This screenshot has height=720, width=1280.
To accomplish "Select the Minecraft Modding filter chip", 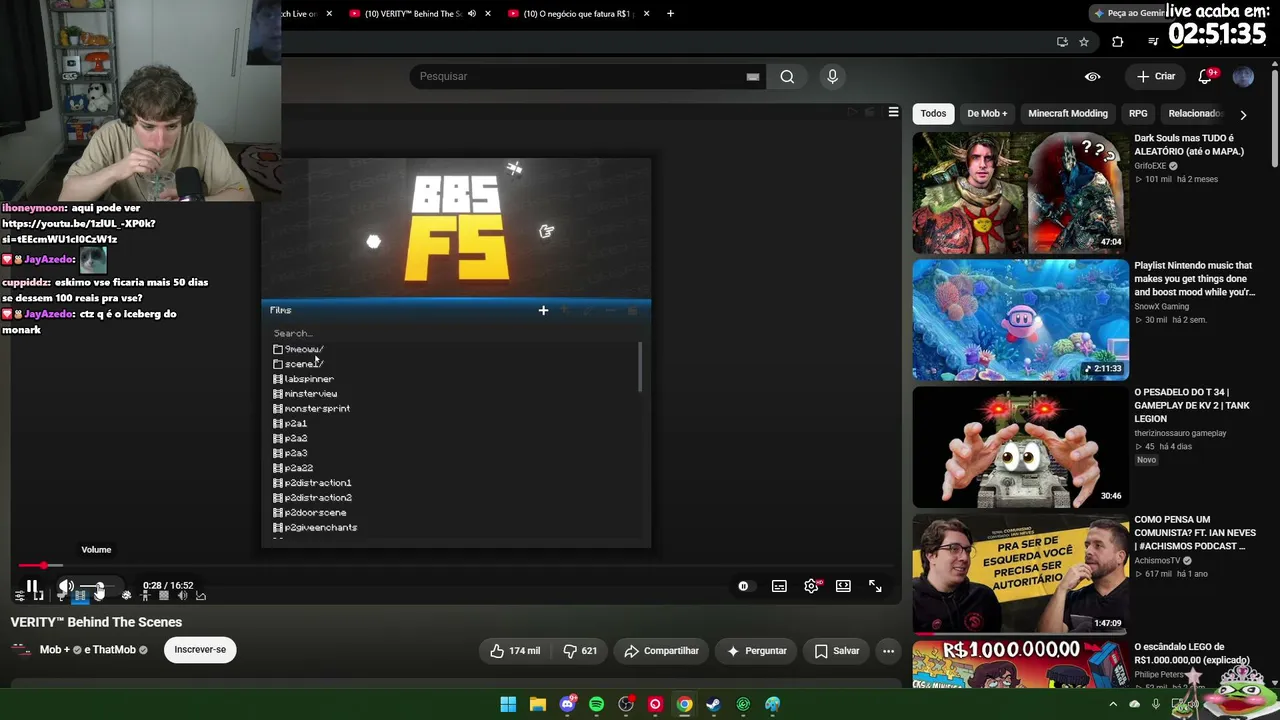I will 1068,114.
